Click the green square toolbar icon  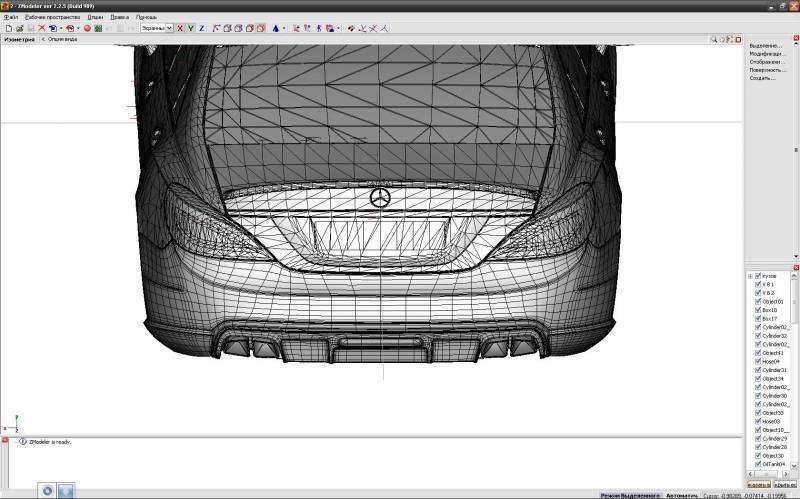[x=98, y=29]
